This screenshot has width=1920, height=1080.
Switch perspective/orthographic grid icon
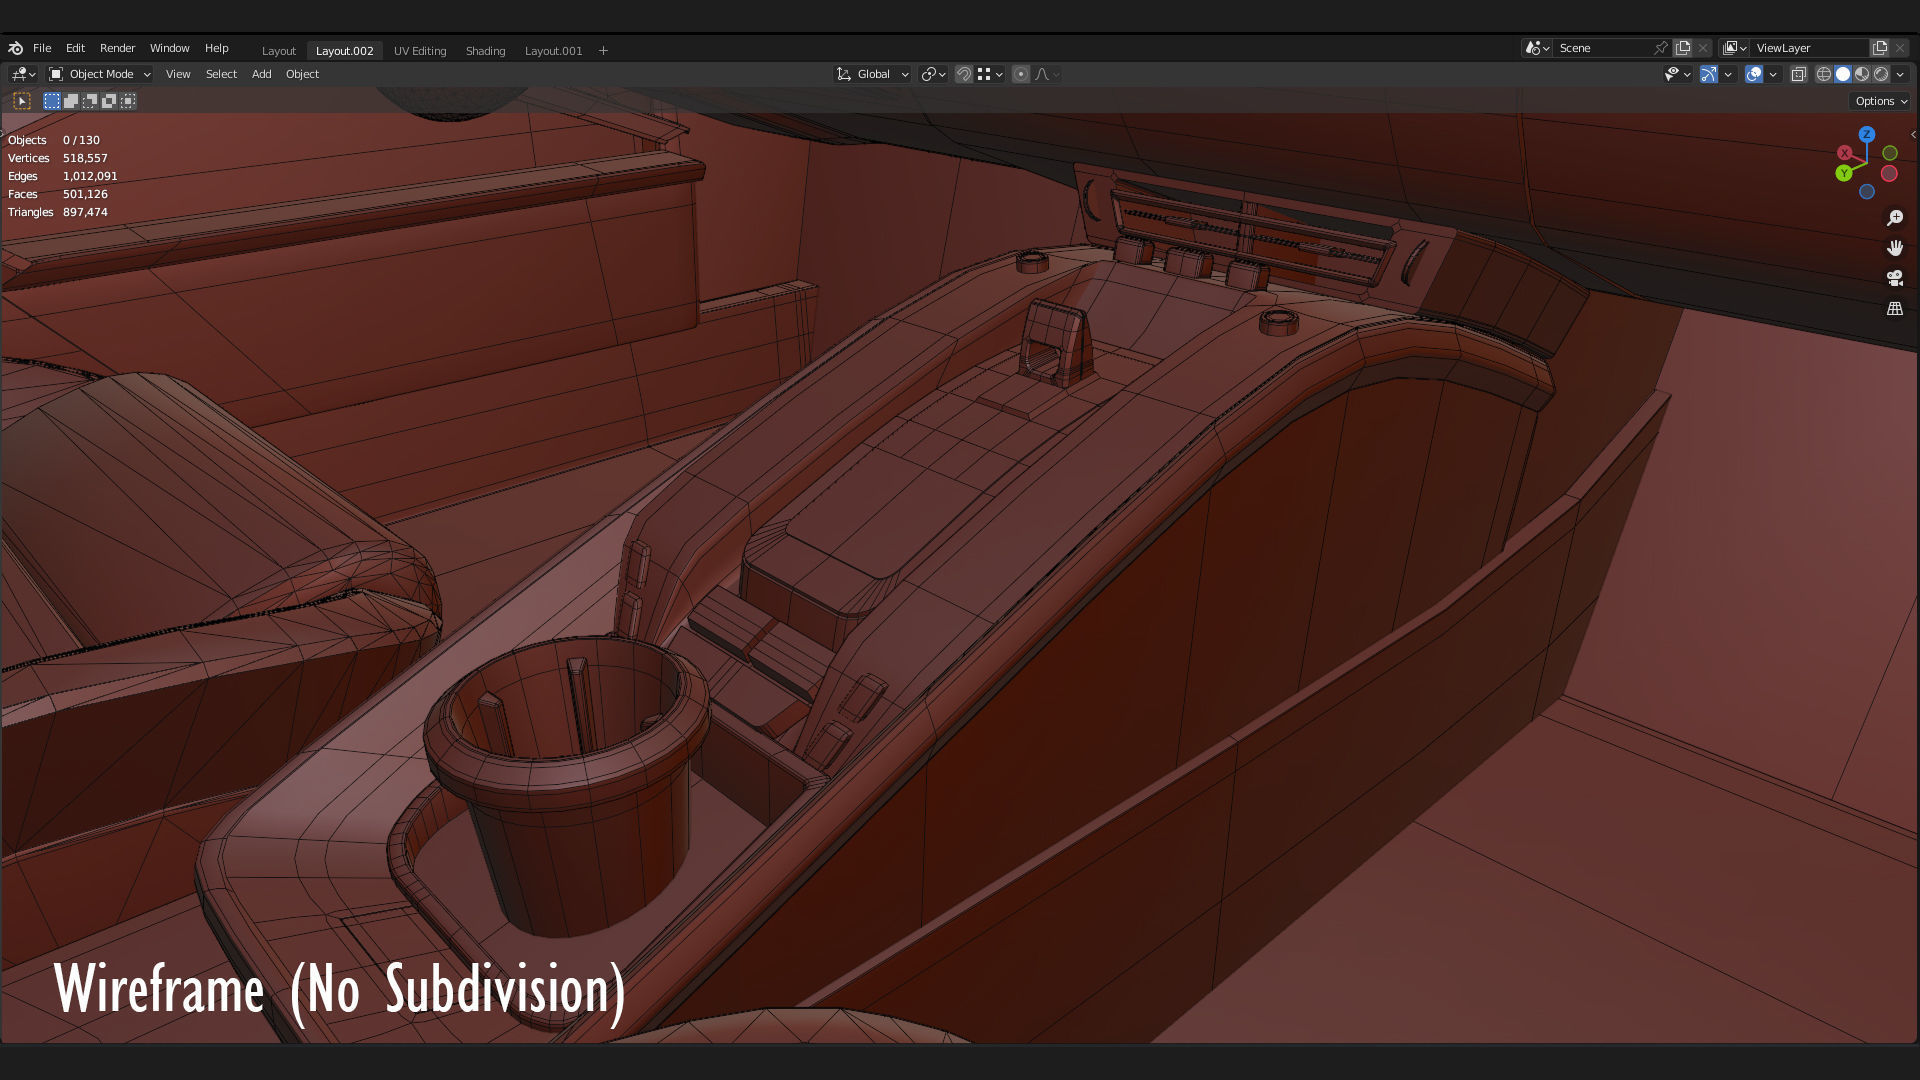click(x=1894, y=309)
